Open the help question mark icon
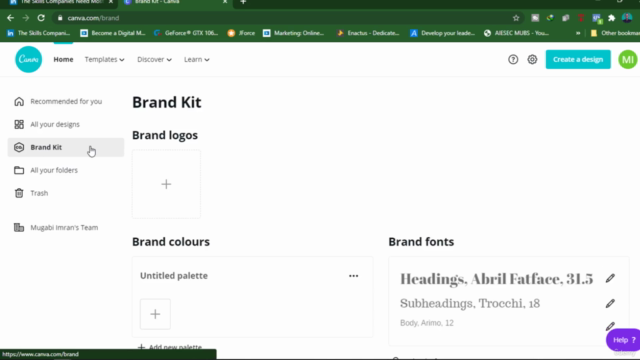 (513, 60)
